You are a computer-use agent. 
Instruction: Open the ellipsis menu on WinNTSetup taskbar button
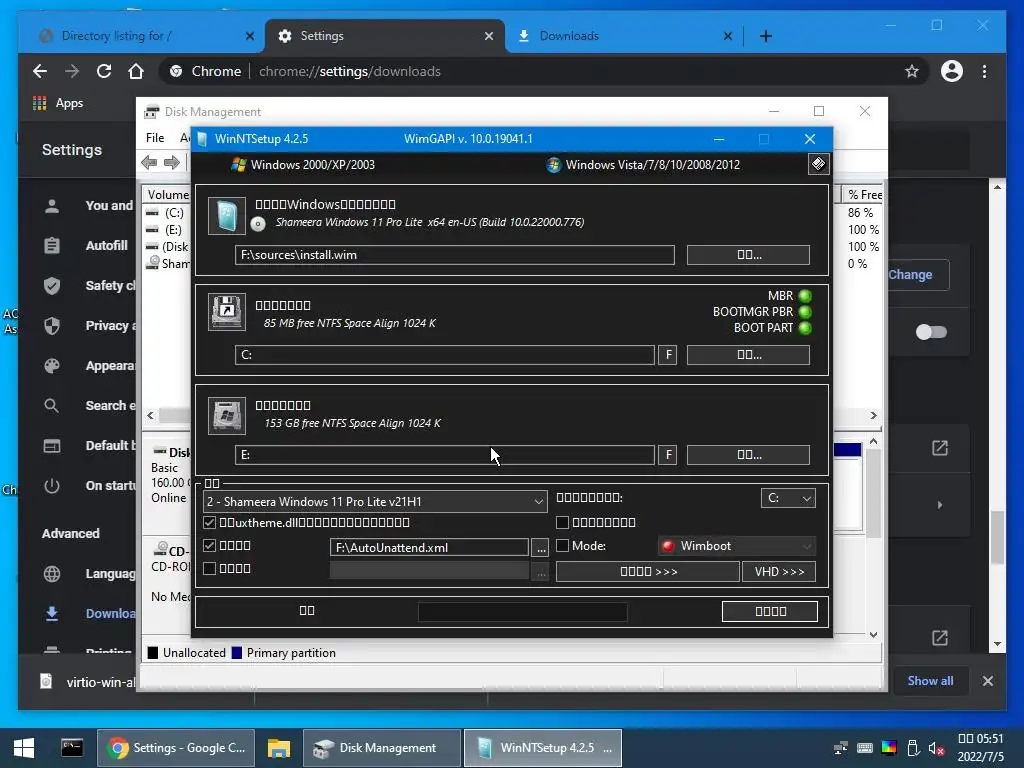pyautogui.click(x=607, y=748)
